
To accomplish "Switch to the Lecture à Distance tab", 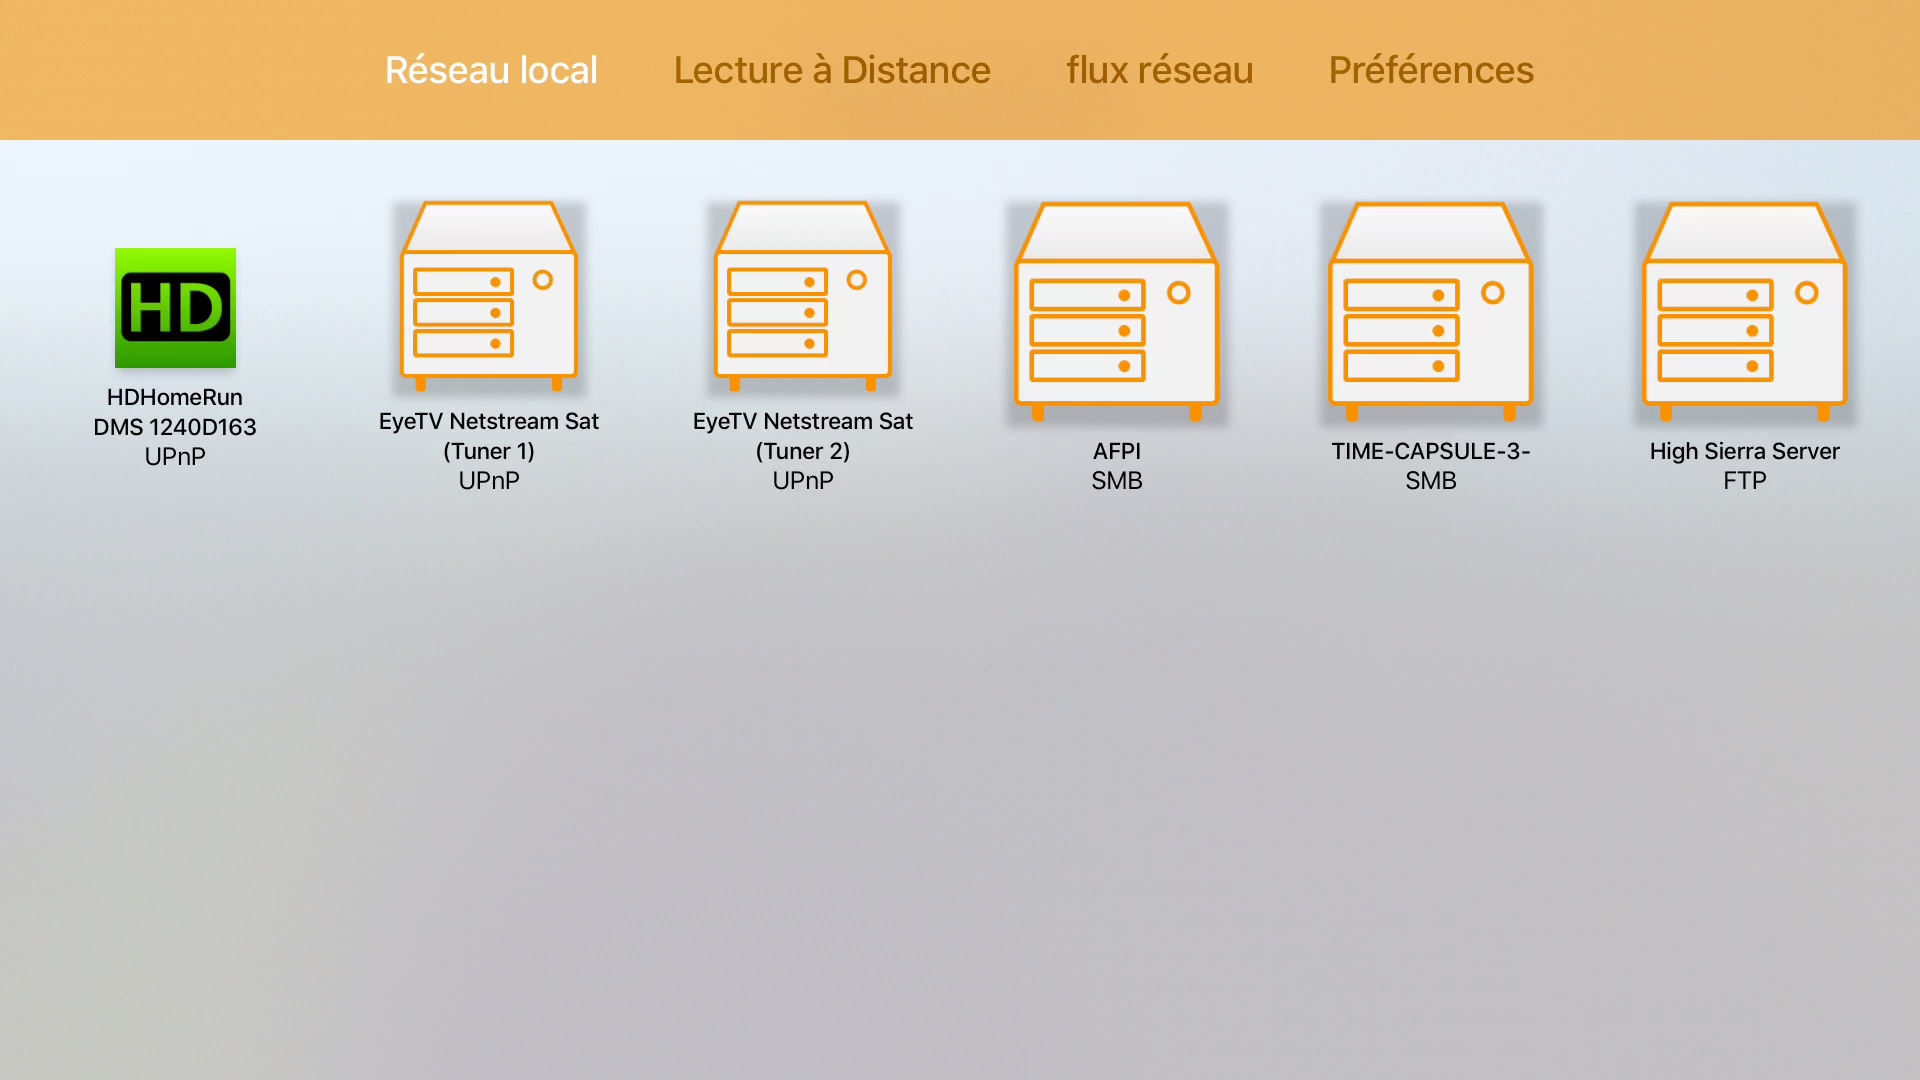I will point(832,70).
